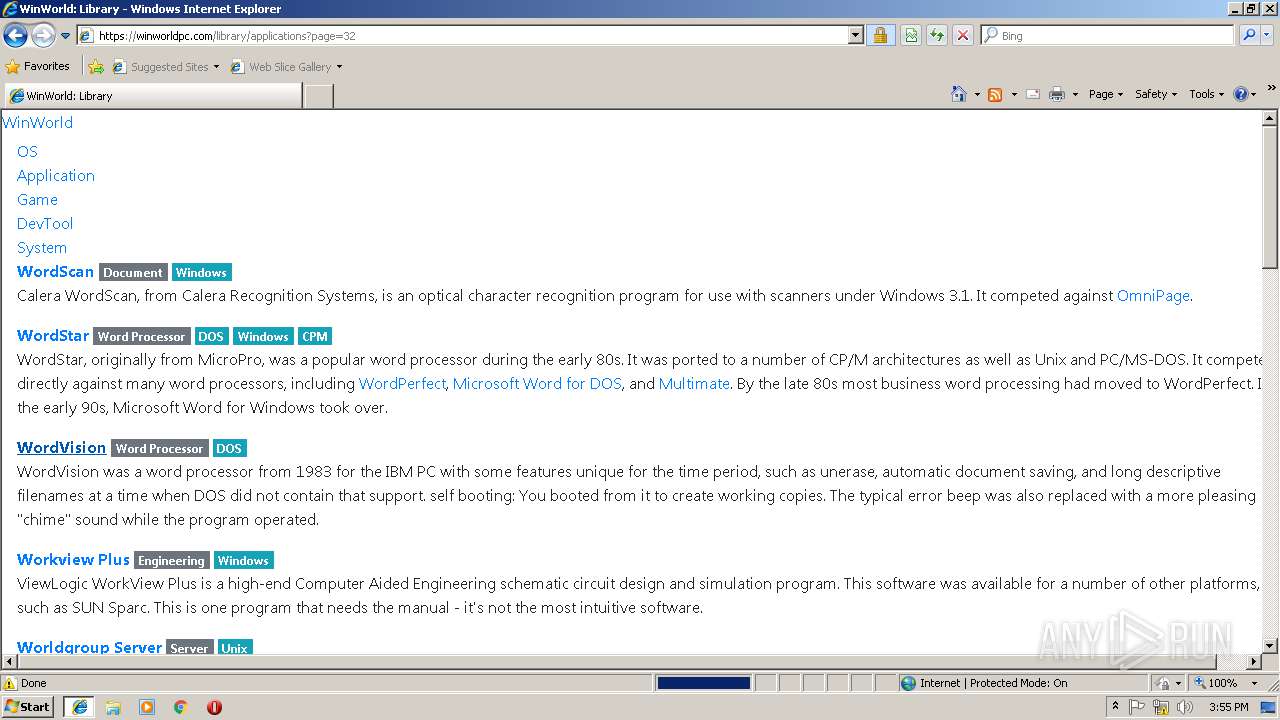Refresh the page with the green arrows
The height and width of the screenshot is (720, 1280).
[x=937, y=36]
